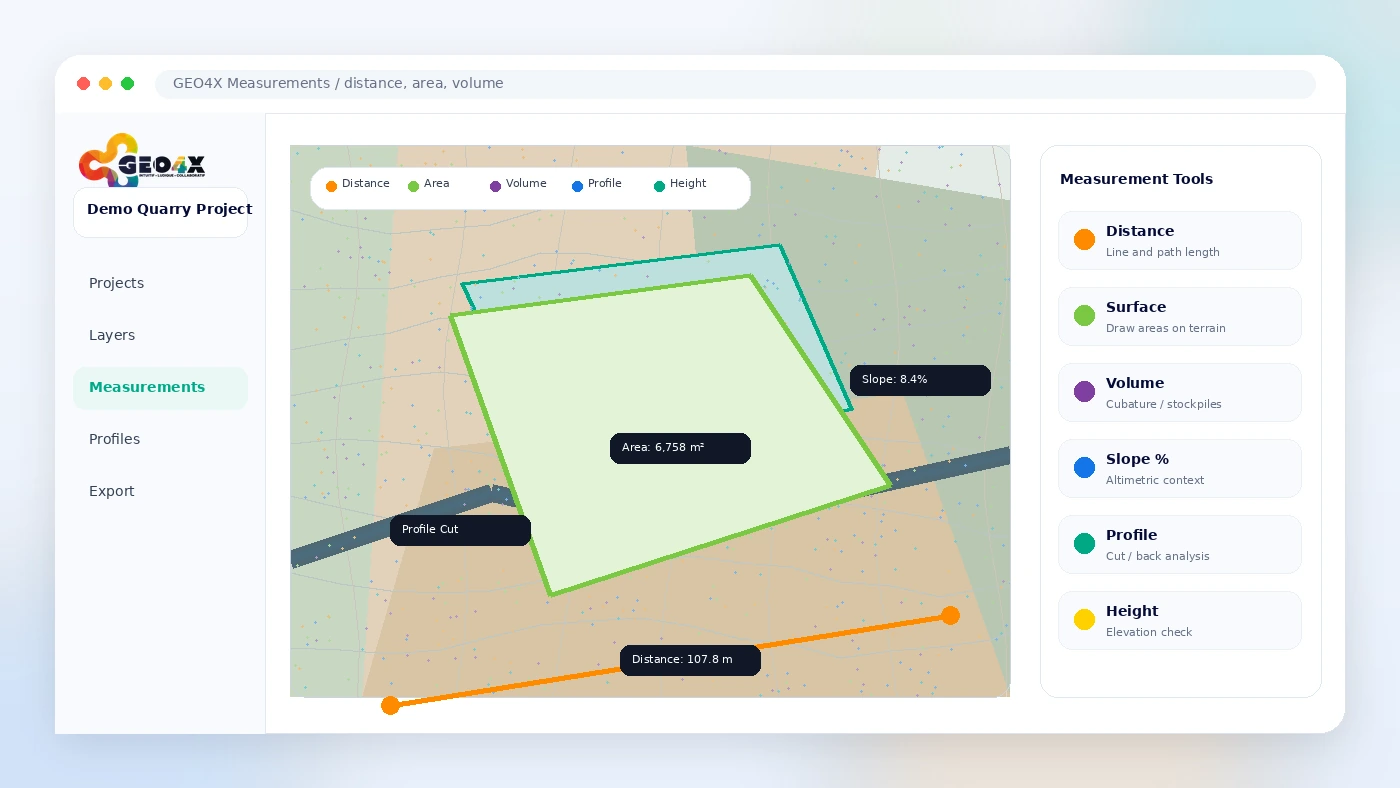Activate the Slope % tool card

tap(1180, 468)
